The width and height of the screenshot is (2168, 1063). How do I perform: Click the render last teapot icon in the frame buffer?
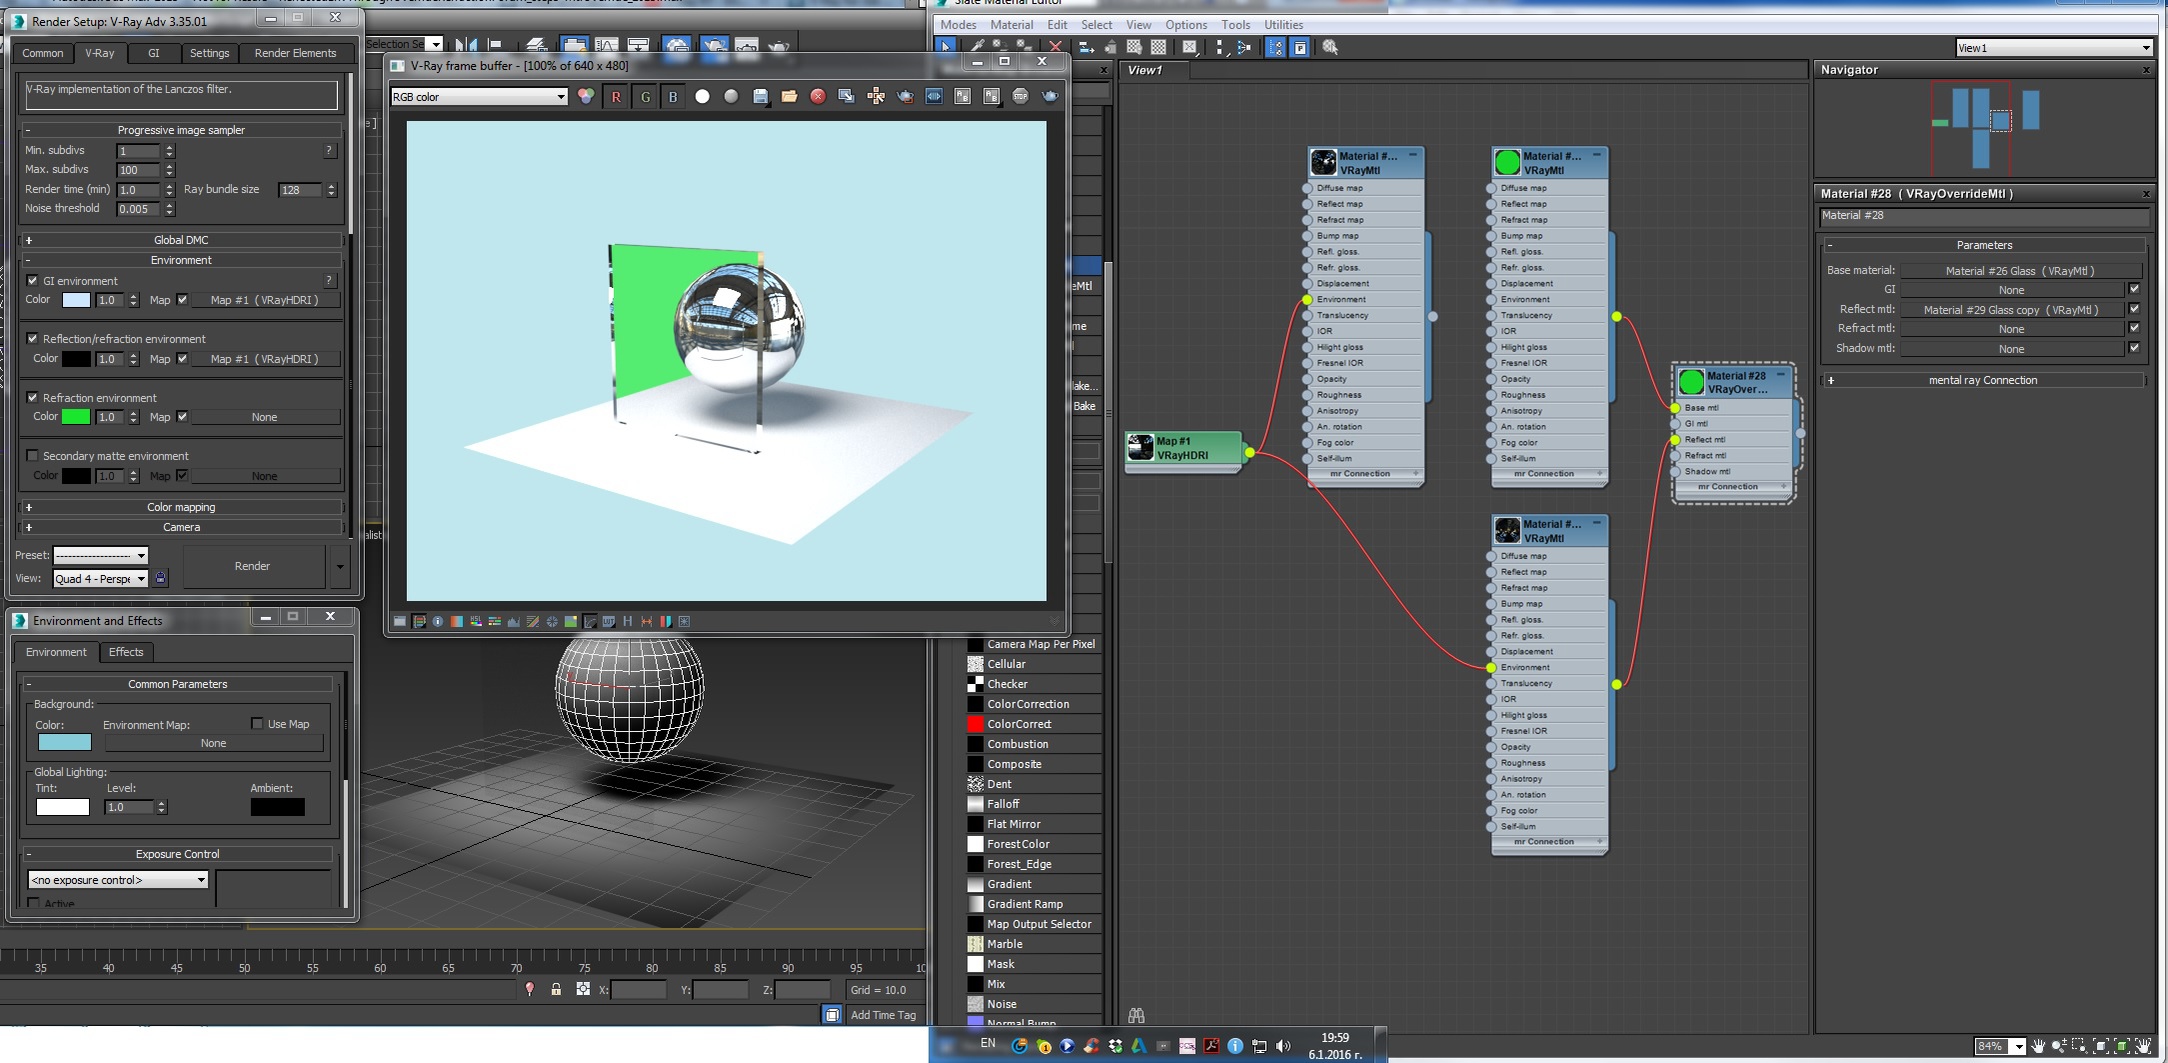[x=1050, y=97]
